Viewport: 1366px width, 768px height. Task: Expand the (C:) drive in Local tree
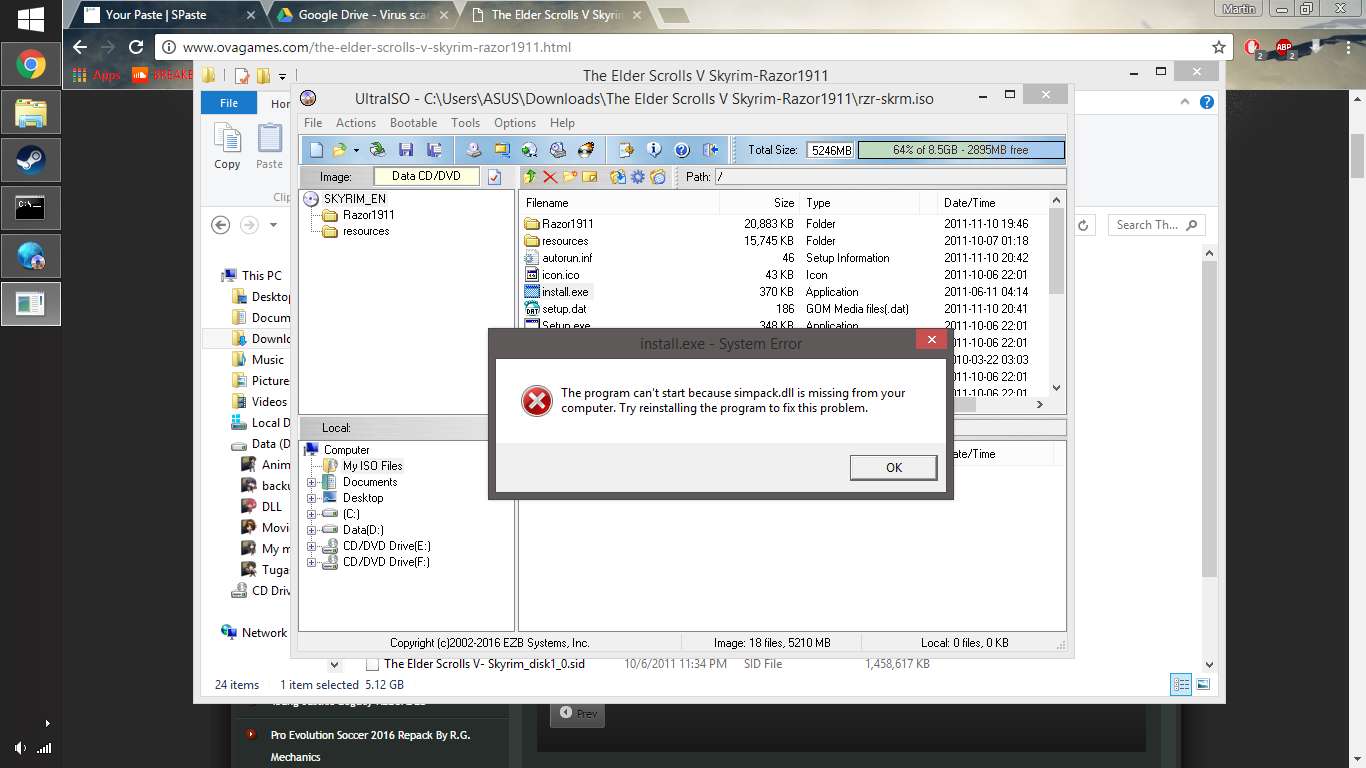coord(311,514)
